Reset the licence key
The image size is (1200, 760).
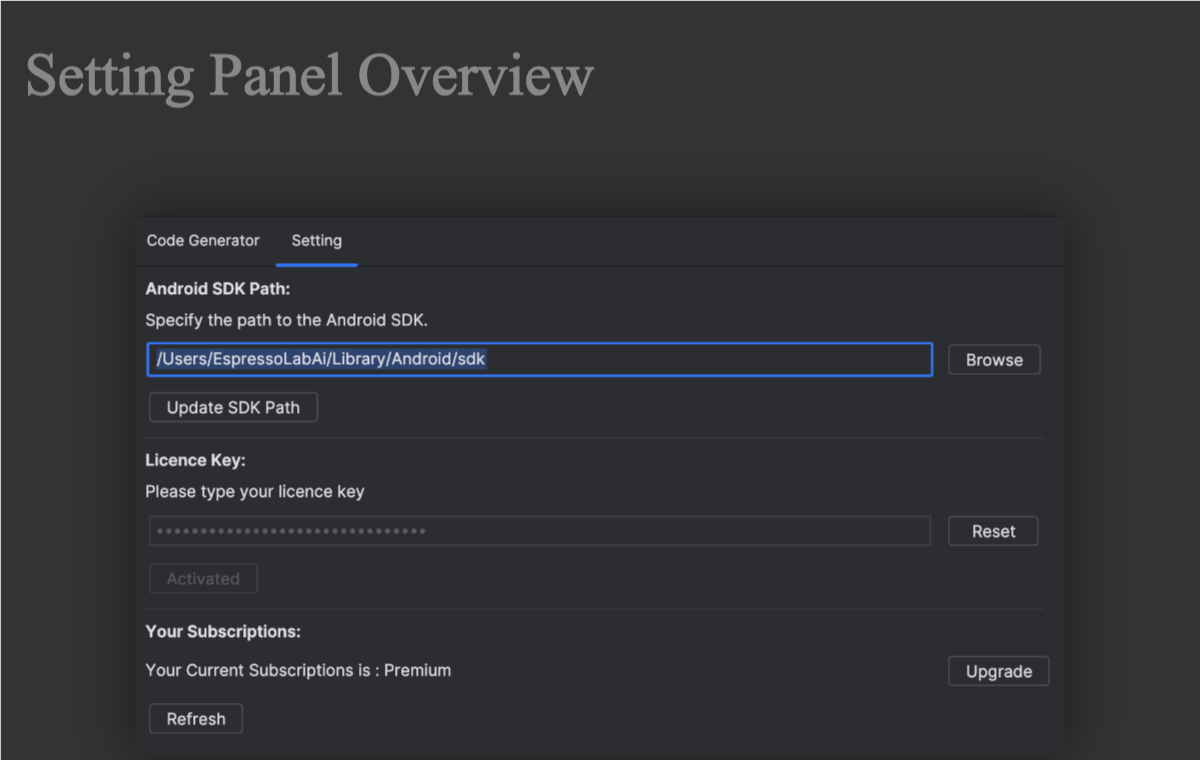993,532
